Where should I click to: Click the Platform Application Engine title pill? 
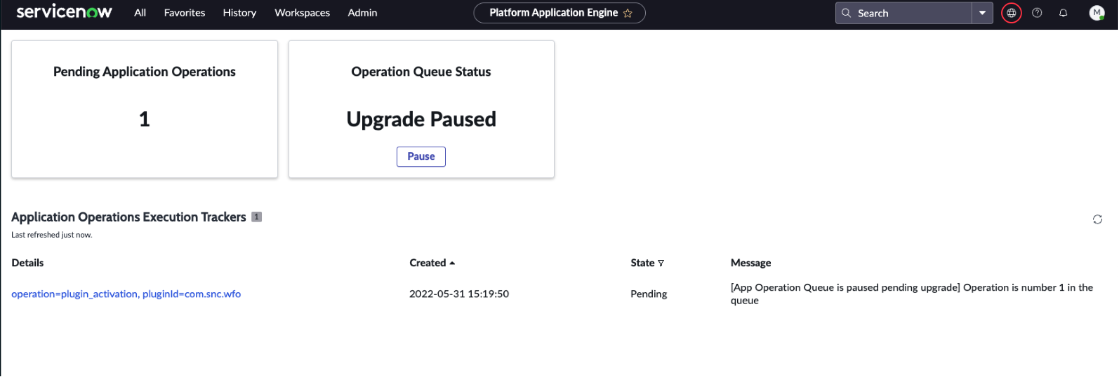(x=560, y=13)
